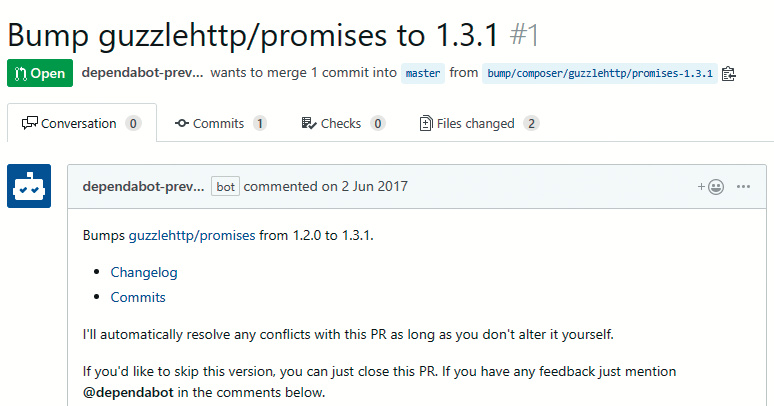
Task: Click the dependabot-prev author name in comment header
Action: [143, 187]
